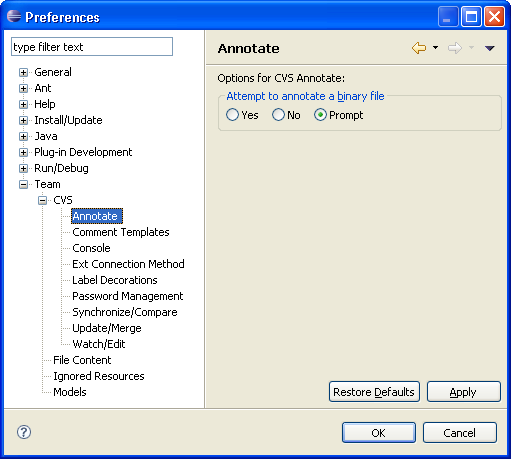Screen dimensions: 511x459
Task: Open Comment Templates preferences
Action: [121, 232]
